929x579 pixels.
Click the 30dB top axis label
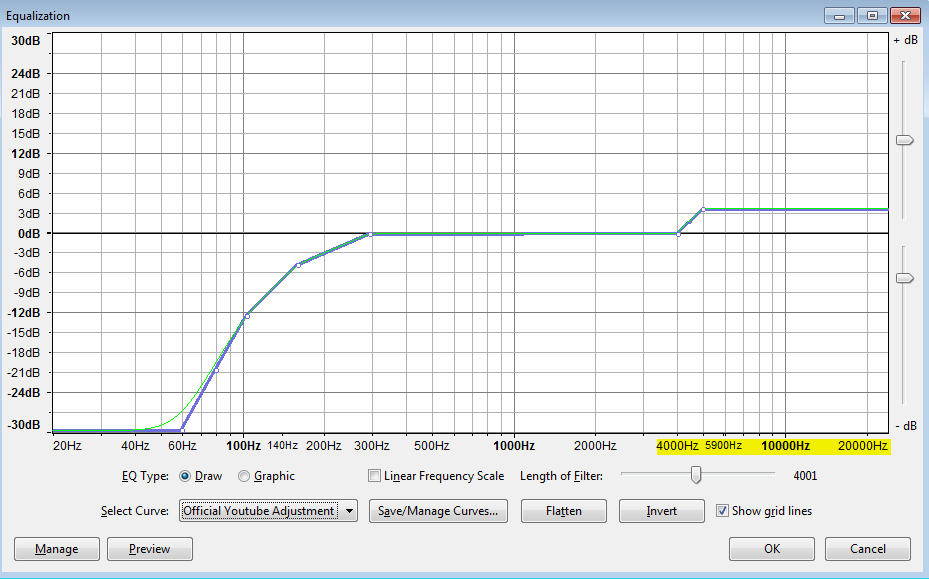[25, 40]
